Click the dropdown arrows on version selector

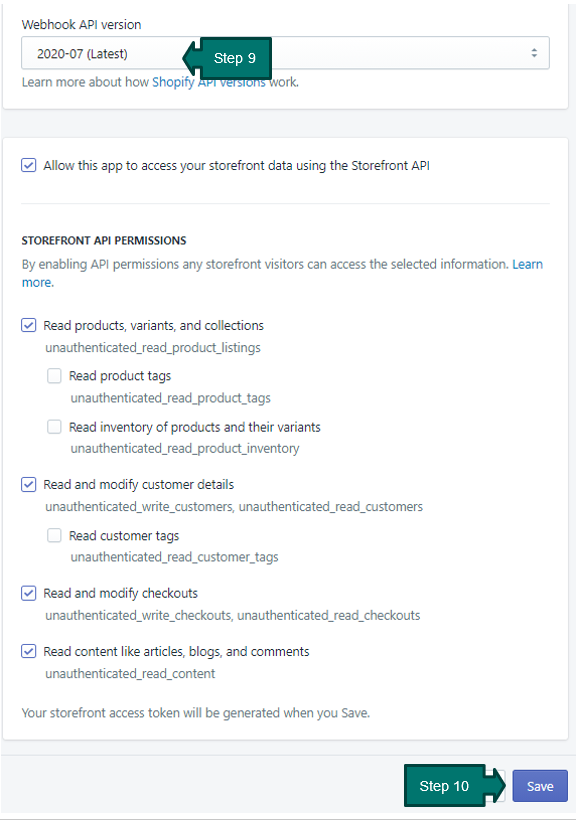(534, 53)
